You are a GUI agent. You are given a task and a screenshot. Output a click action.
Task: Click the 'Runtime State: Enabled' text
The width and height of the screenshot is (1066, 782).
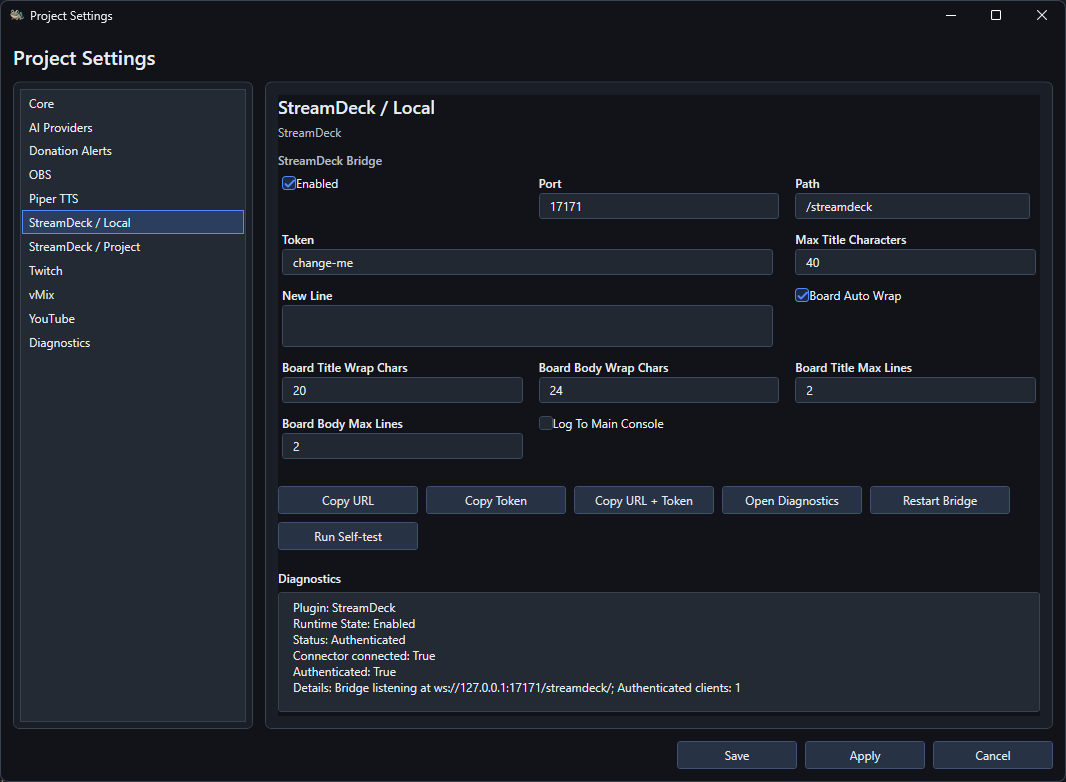coord(354,624)
